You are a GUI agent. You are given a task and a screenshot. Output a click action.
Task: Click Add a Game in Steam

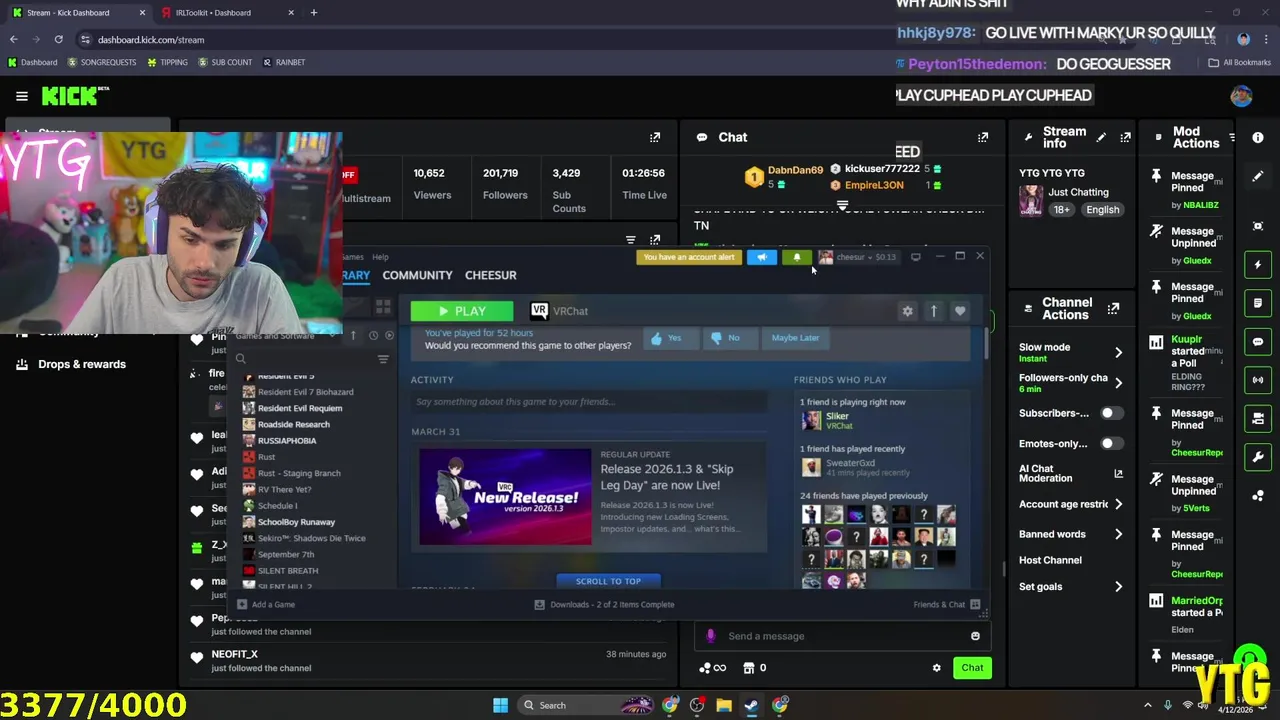(x=266, y=604)
